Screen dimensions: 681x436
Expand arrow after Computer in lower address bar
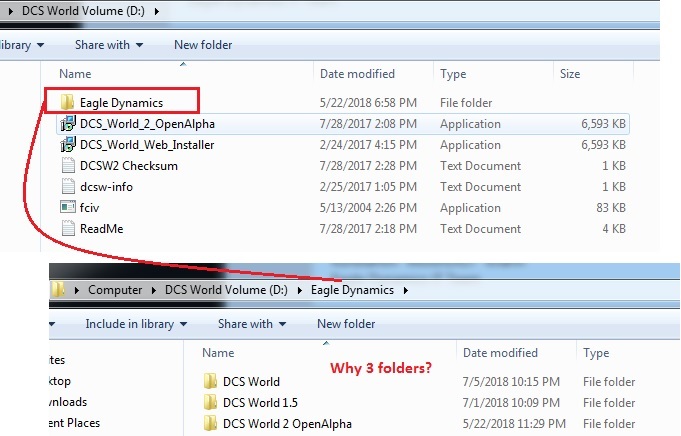click(x=154, y=290)
